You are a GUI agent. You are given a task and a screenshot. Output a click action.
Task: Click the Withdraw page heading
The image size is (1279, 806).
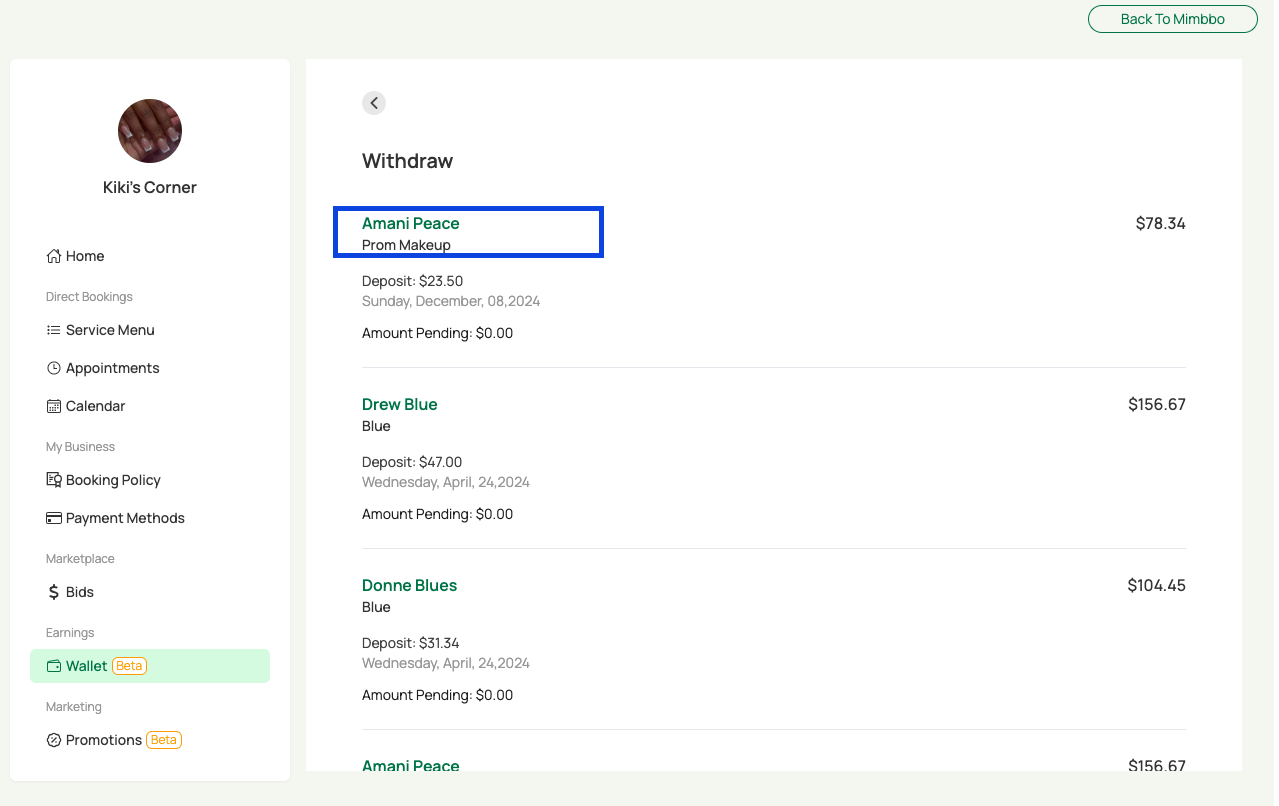(407, 161)
